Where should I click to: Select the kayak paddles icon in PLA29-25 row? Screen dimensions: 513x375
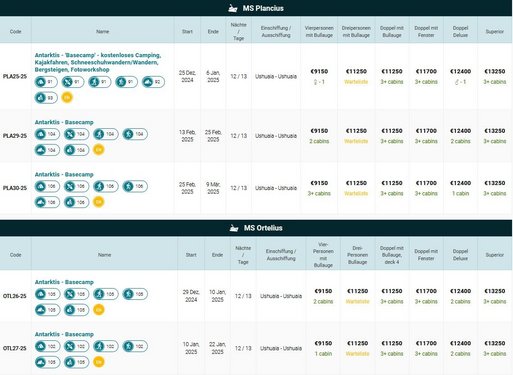tap(70, 134)
